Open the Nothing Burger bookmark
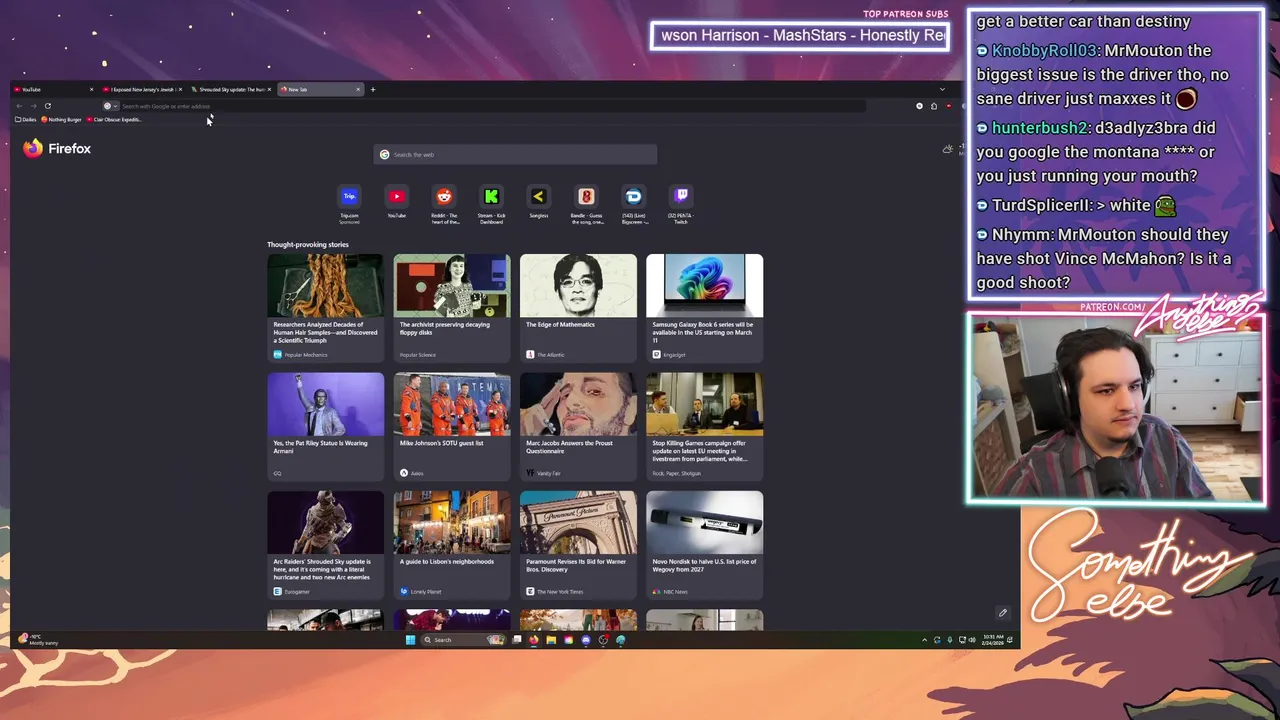 [61, 119]
